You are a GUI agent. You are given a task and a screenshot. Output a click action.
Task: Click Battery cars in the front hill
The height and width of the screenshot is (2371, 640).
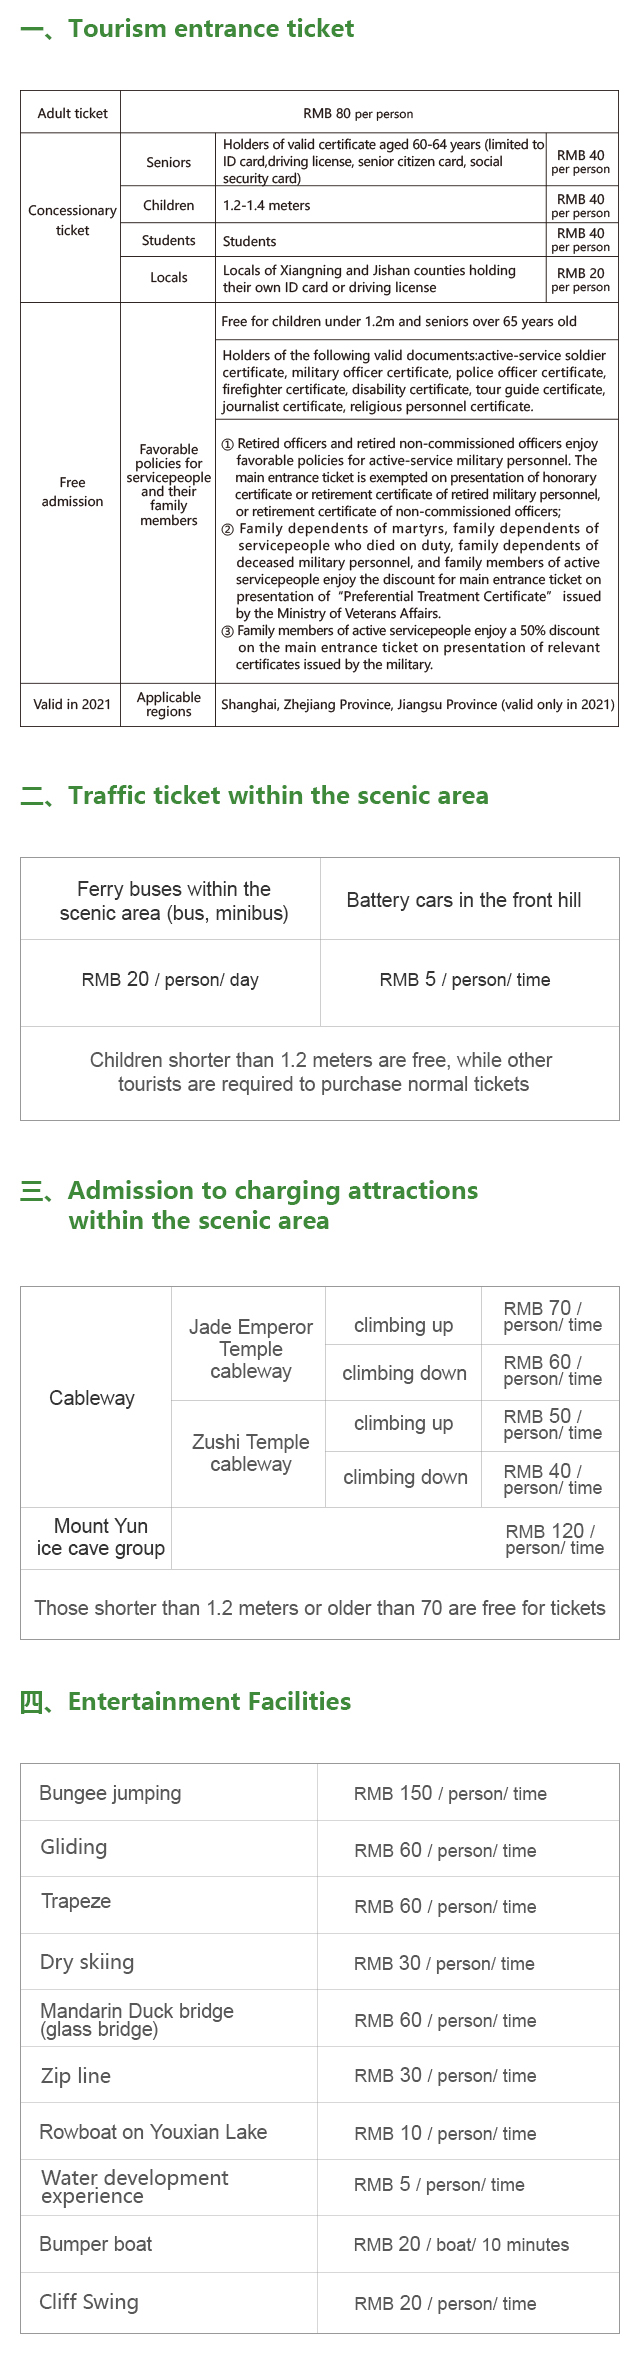464,900
